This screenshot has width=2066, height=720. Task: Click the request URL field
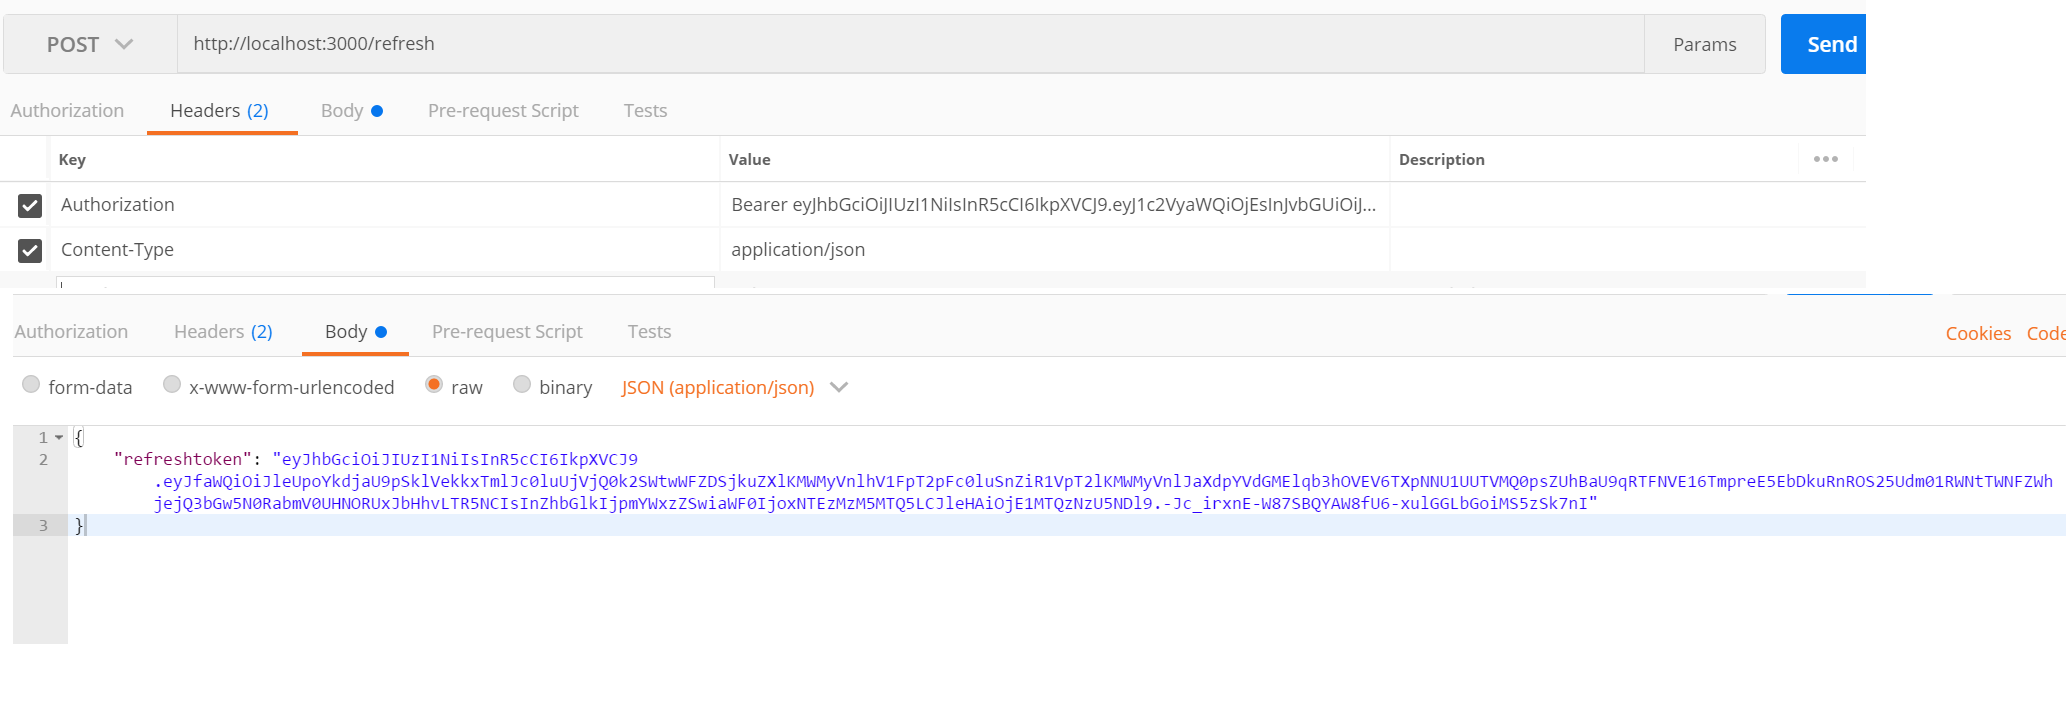(x=910, y=44)
